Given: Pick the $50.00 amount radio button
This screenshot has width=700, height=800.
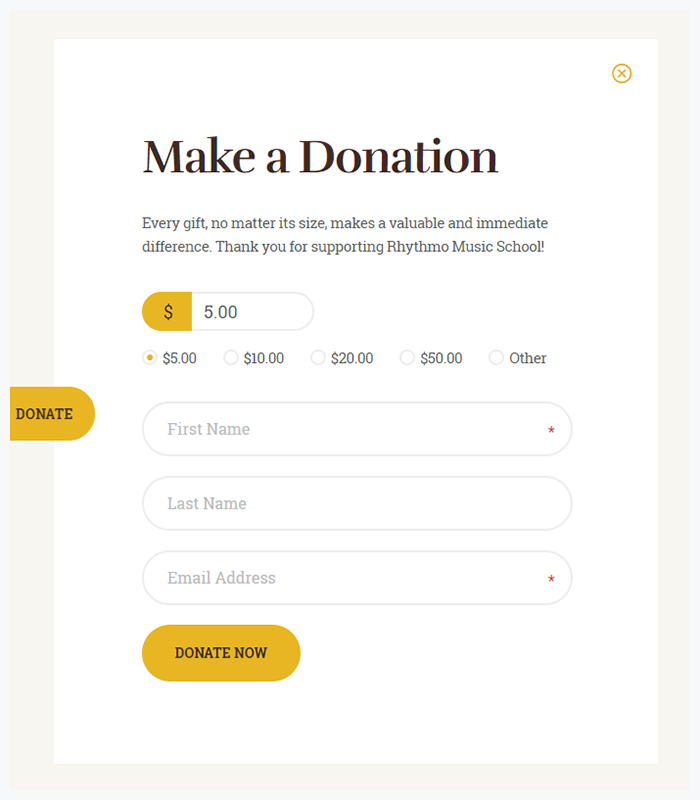Looking at the screenshot, I should (407, 357).
